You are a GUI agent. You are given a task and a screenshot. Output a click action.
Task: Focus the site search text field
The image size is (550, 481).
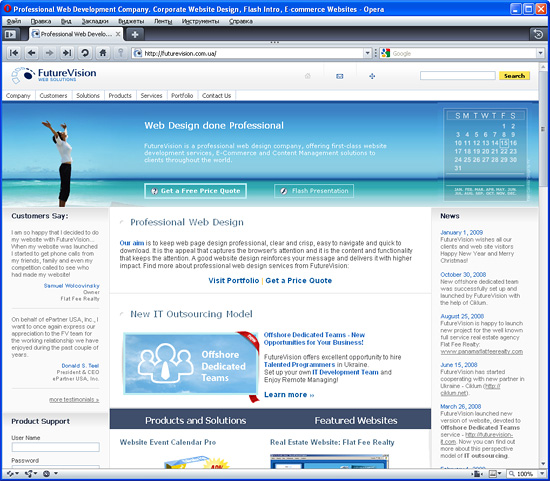tap(458, 76)
